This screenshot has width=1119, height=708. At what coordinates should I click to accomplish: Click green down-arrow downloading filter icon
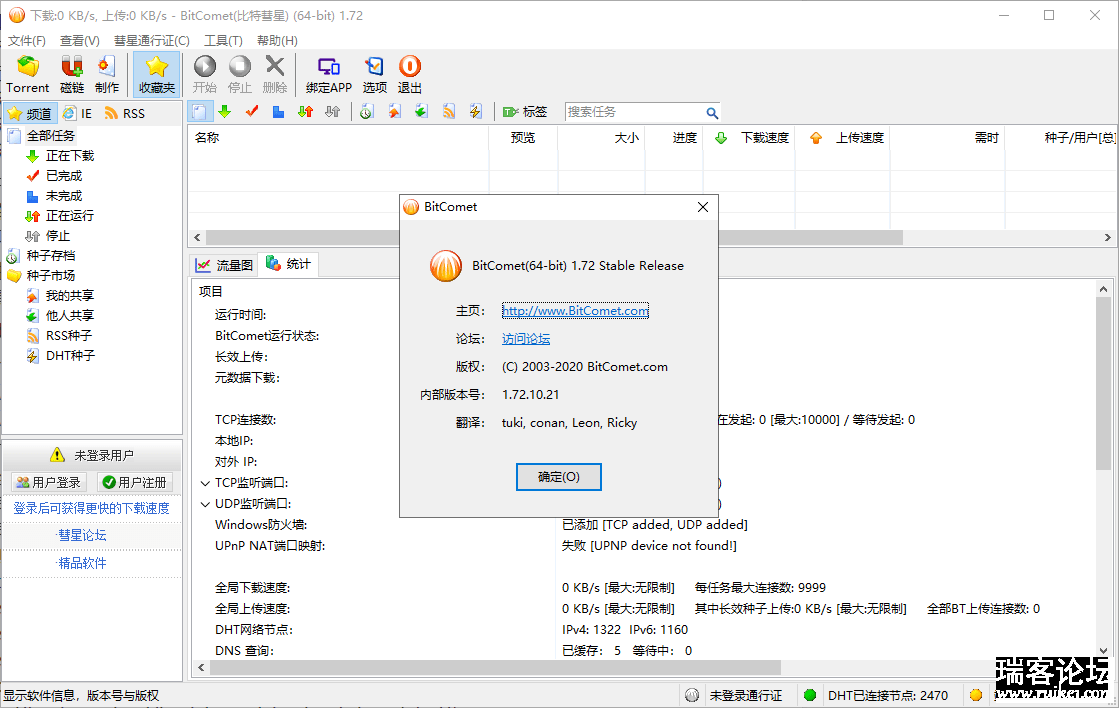(x=225, y=112)
